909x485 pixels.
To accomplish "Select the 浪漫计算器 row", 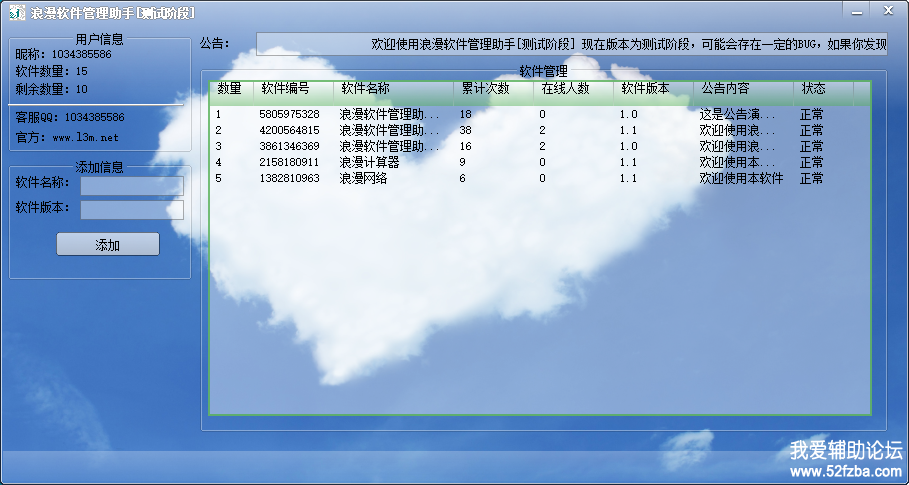I will tap(369, 163).
